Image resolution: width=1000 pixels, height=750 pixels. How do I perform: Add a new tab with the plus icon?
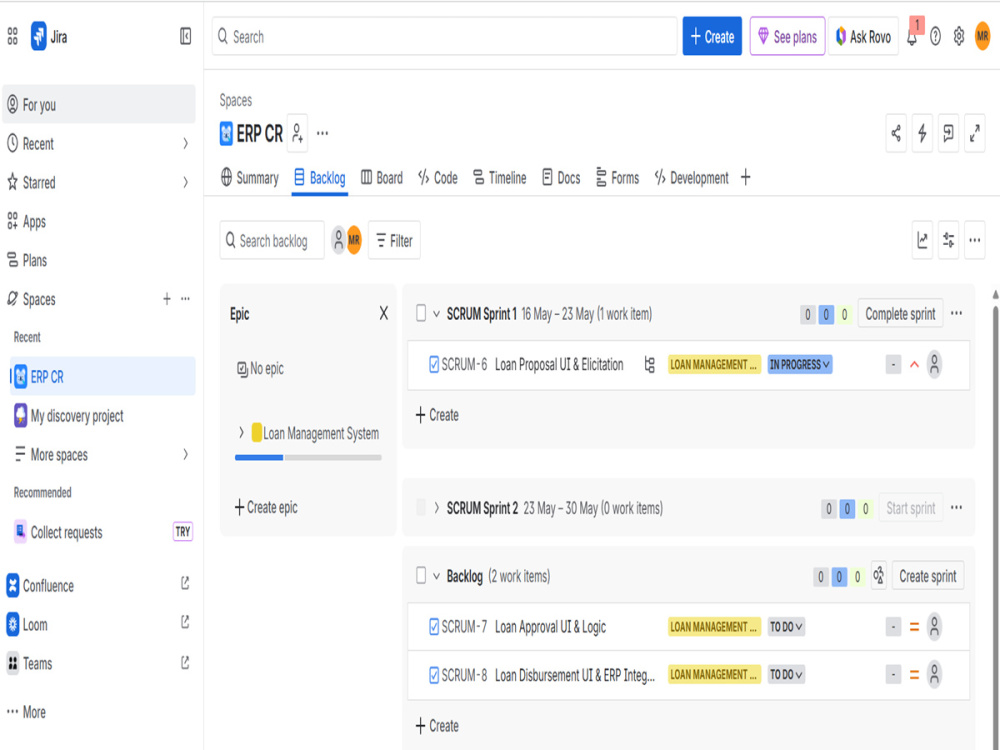tap(746, 177)
